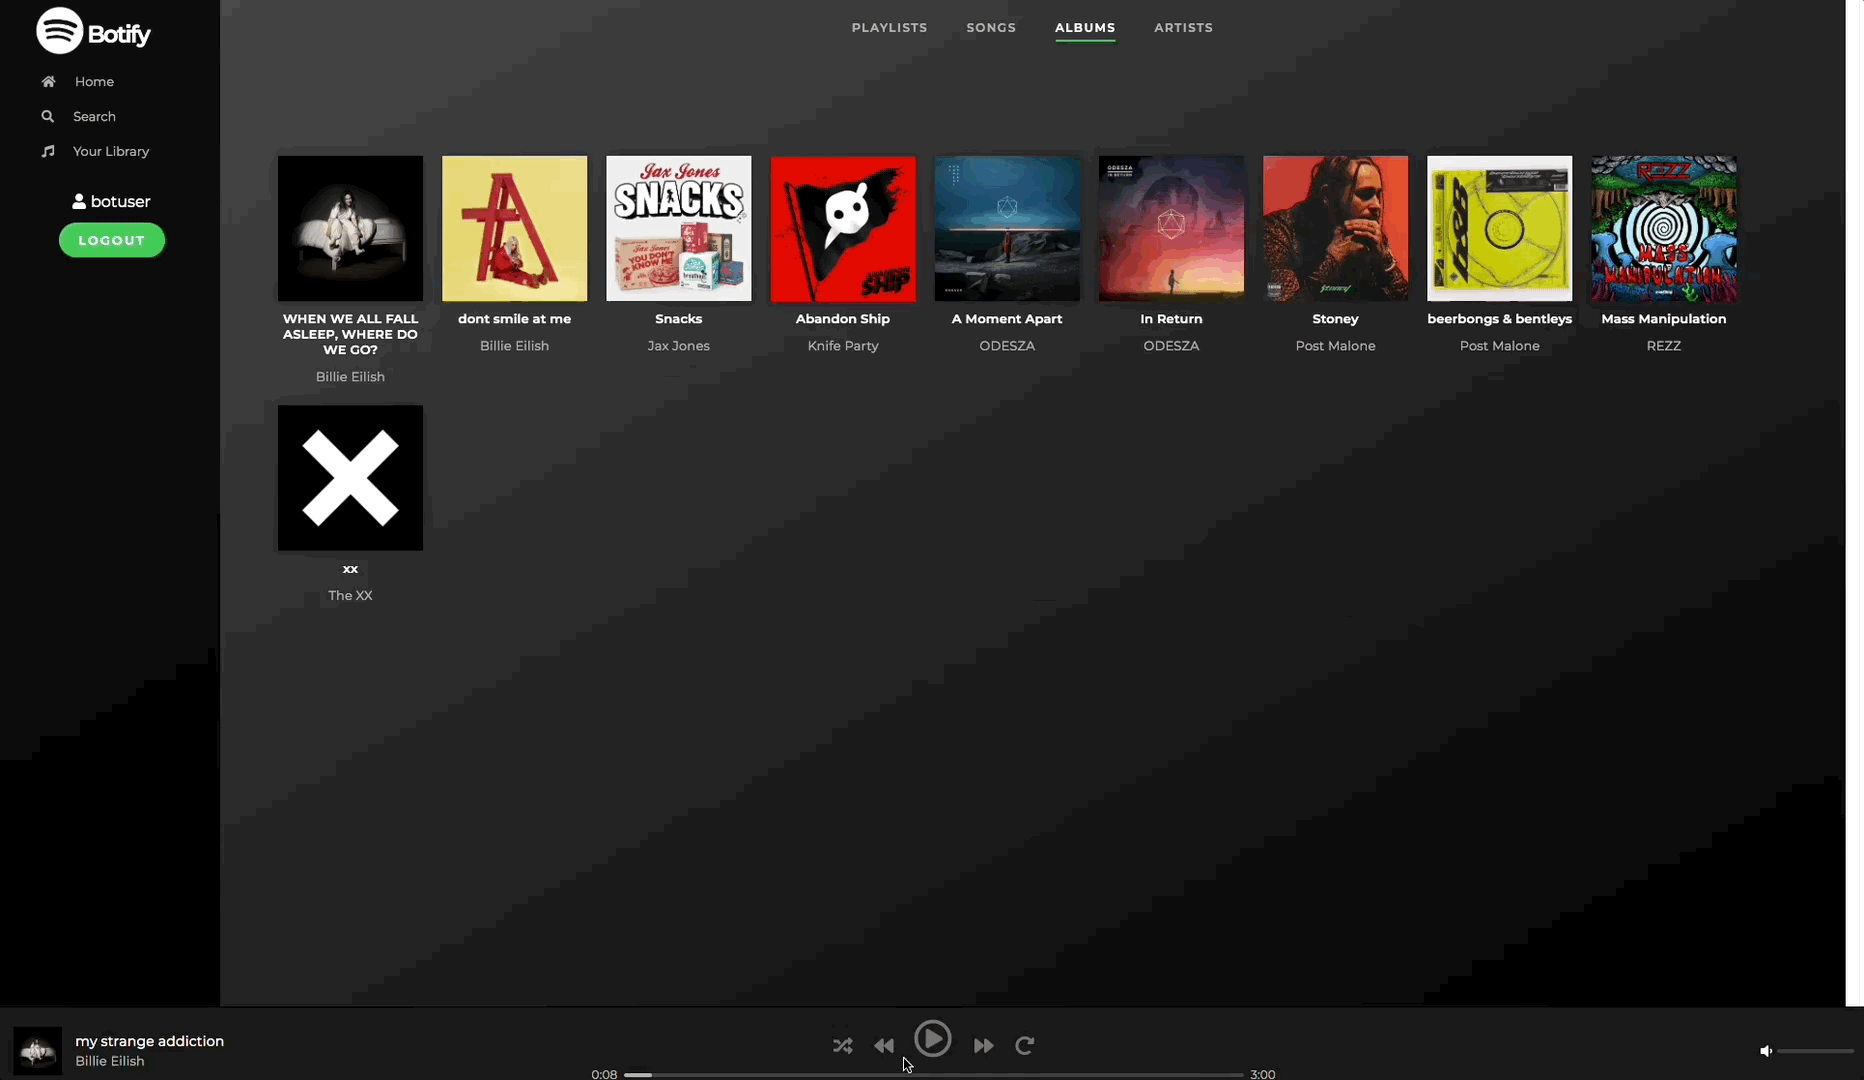This screenshot has width=1864, height=1080.
Task: Toggle repeat mode
Action: (1025, 1046)
